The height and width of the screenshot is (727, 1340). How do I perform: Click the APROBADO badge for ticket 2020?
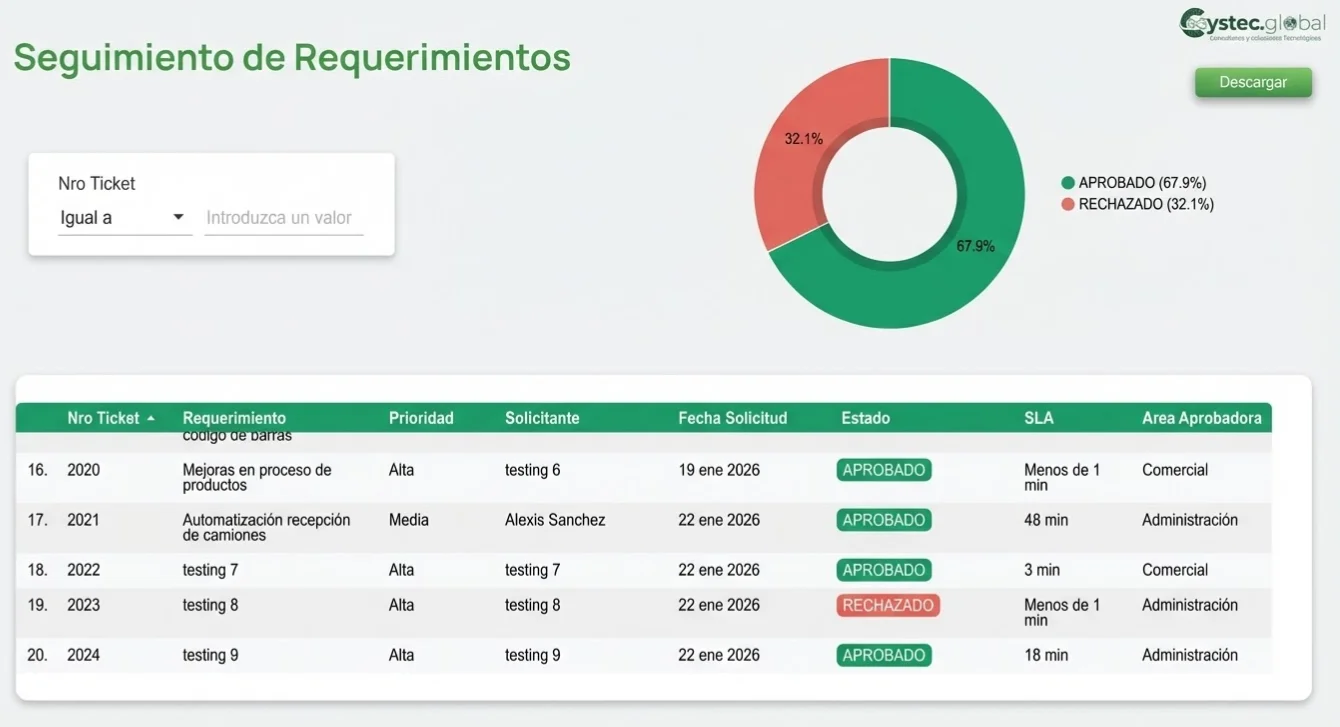[x=883, y=469]
